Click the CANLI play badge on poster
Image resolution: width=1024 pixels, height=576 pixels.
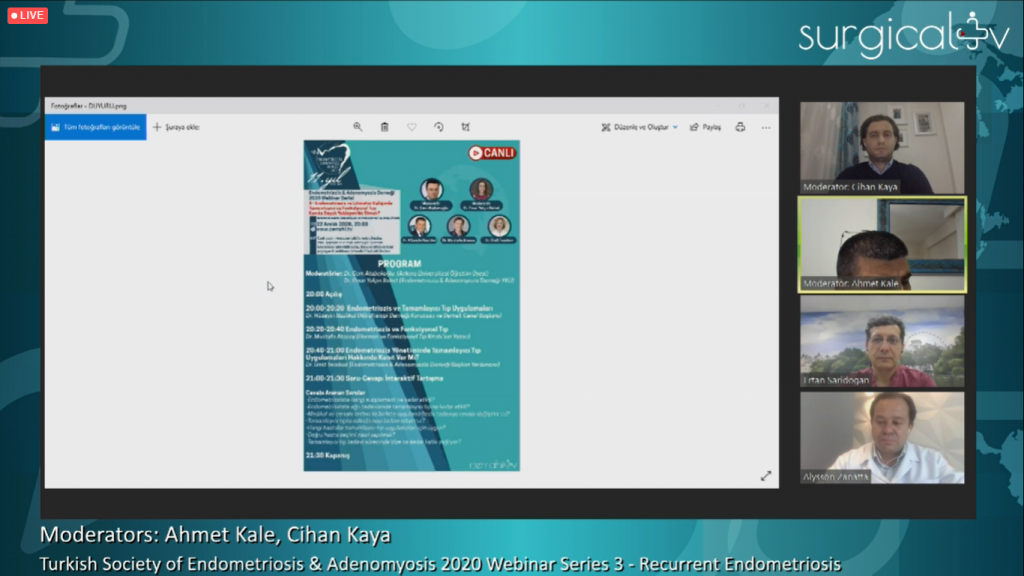pos(492,153)
